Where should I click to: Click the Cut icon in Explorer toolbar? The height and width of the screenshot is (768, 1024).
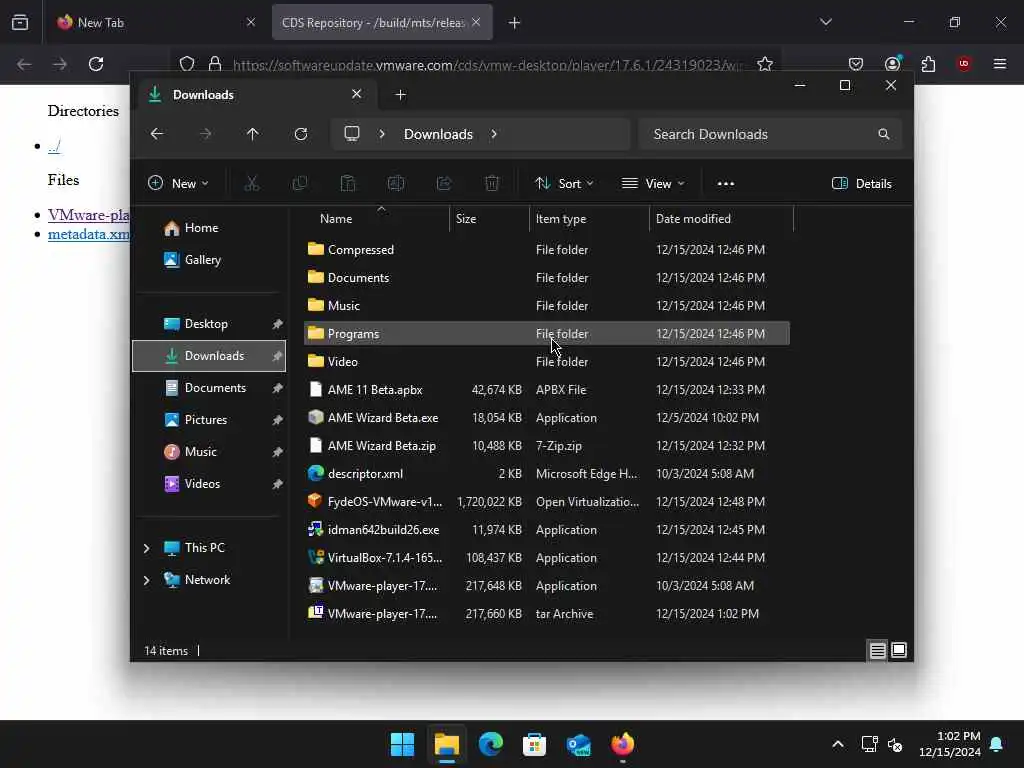point(251,184)
